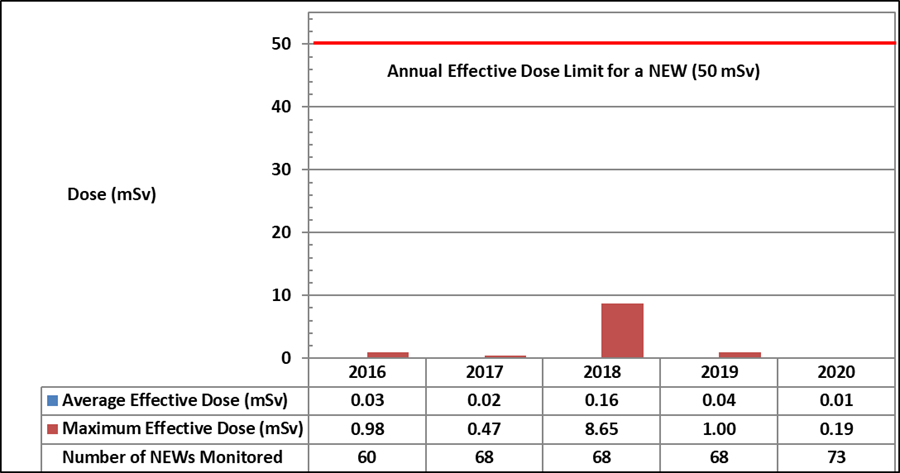Select the 60 NEWs monitored cell for 2016

pyautogui.click(x=367, y=457)
